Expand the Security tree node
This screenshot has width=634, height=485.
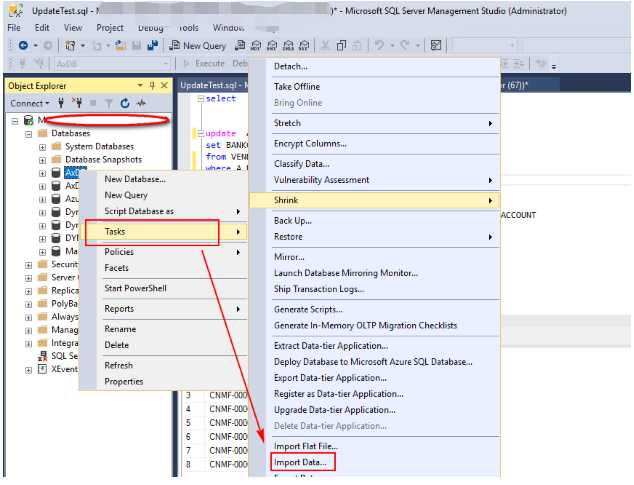click(29, 265)
